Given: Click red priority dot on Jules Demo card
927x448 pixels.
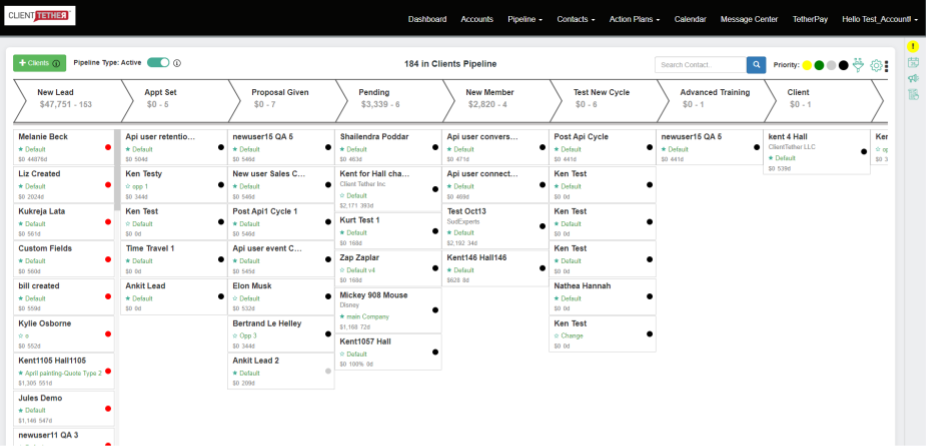Looking at the screenshot, I should tap(108, 408).
